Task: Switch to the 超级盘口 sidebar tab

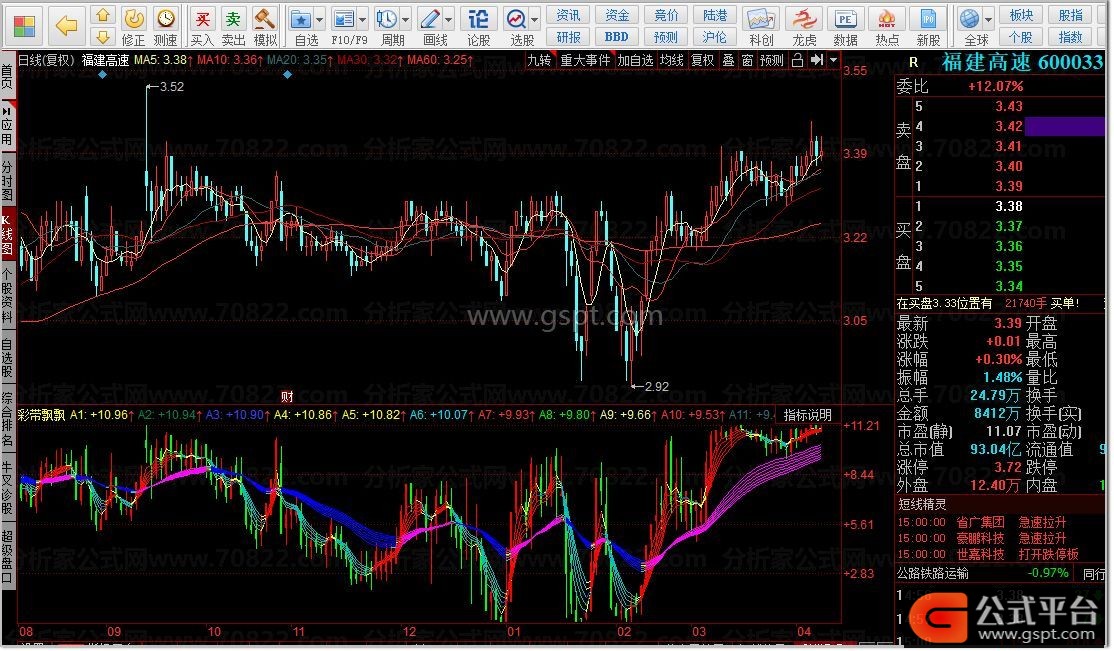Action: [7, 556]
